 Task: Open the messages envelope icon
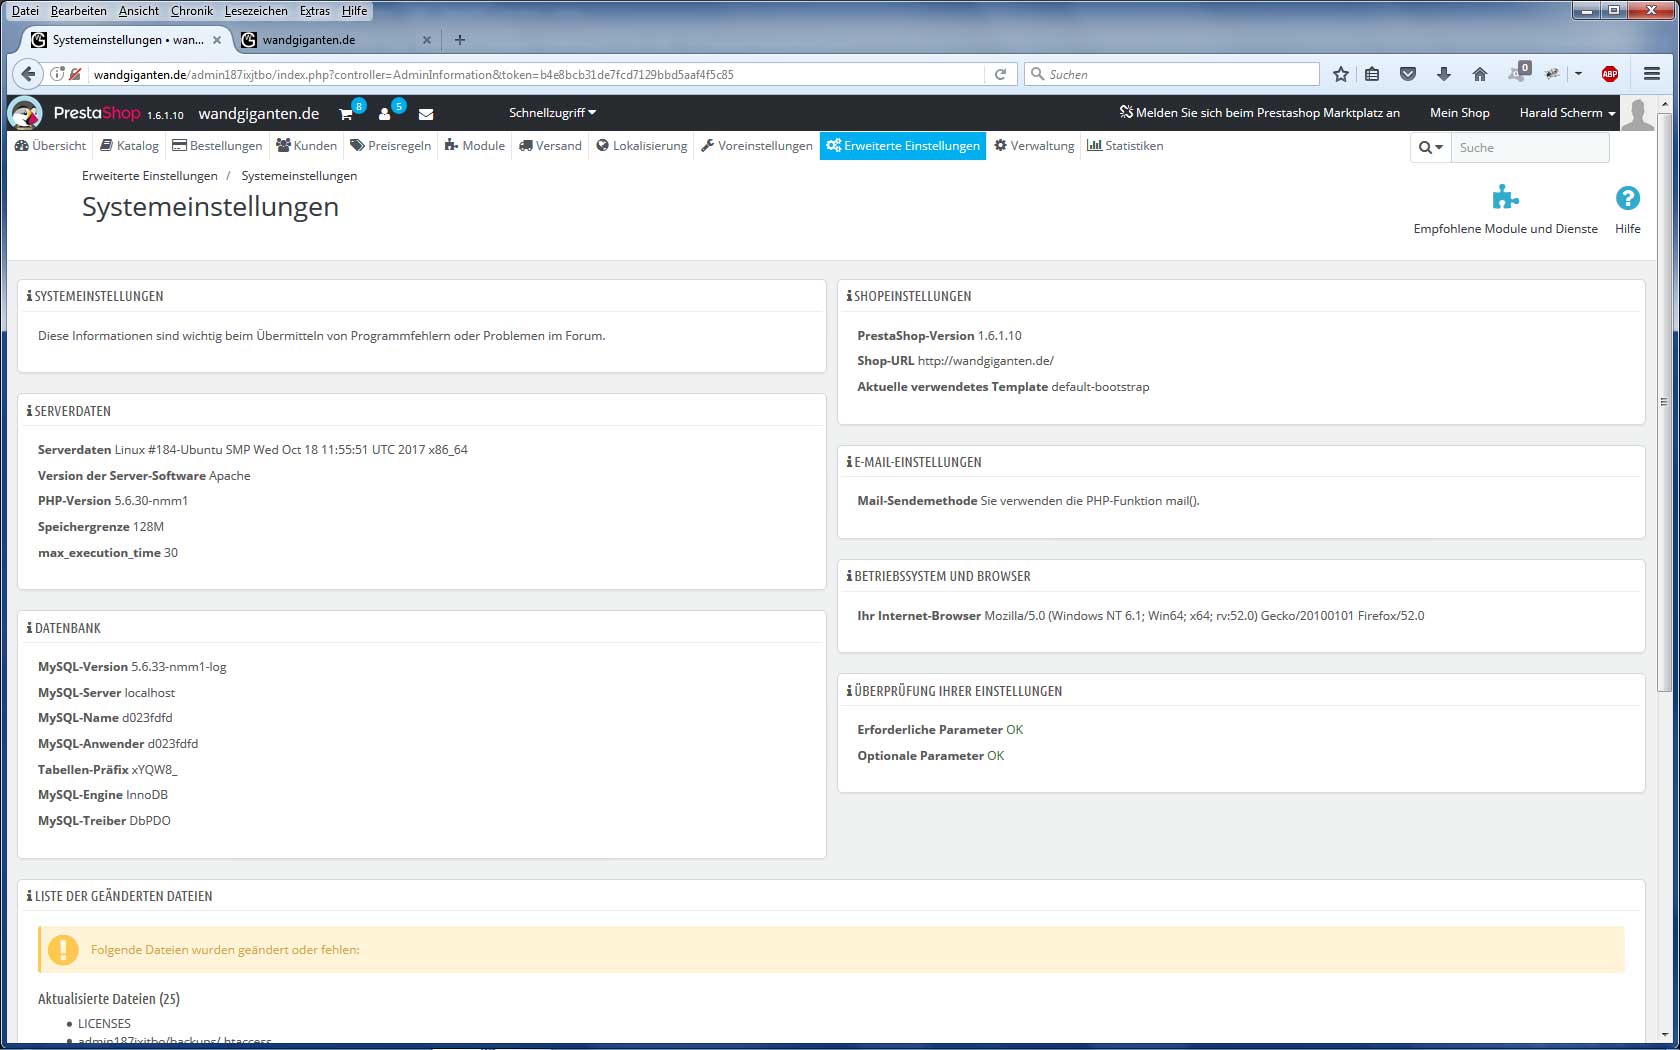[x=426, y=114]
